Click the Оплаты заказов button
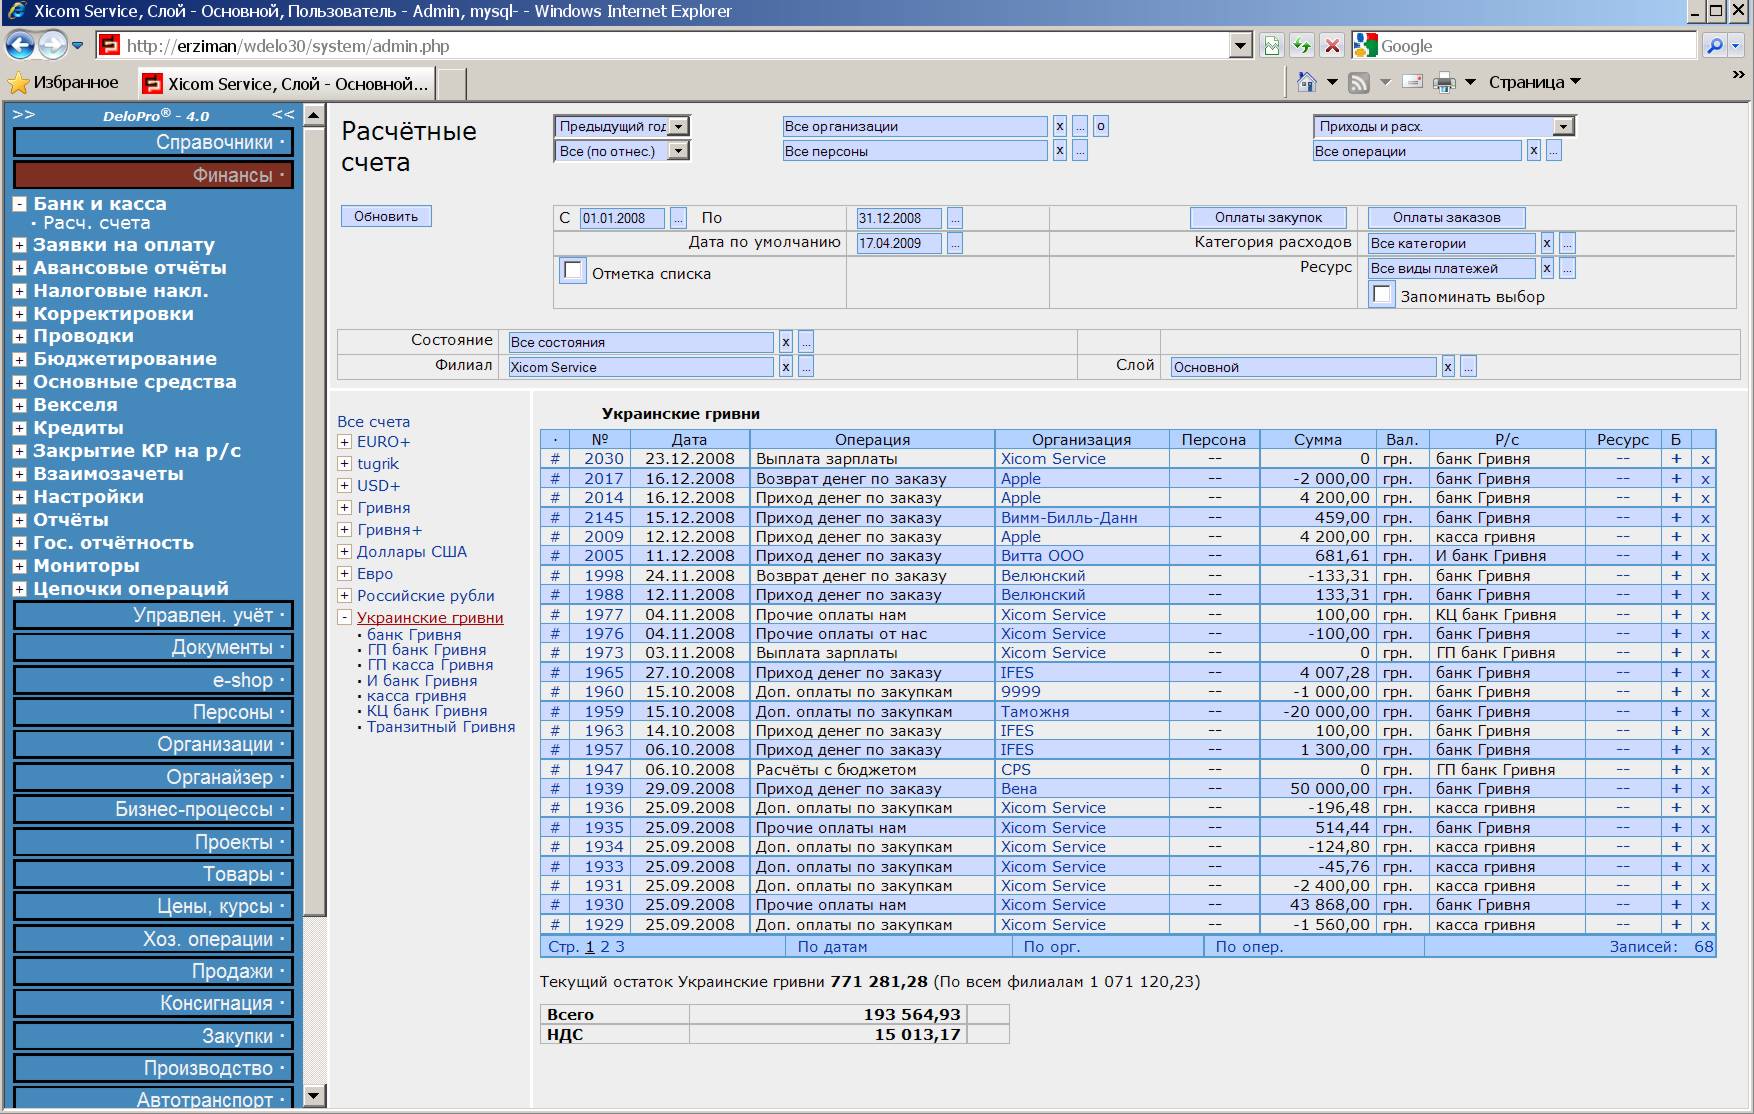The width and height of the screenshot is (1754, 1114). click(x=1446, y=217)
